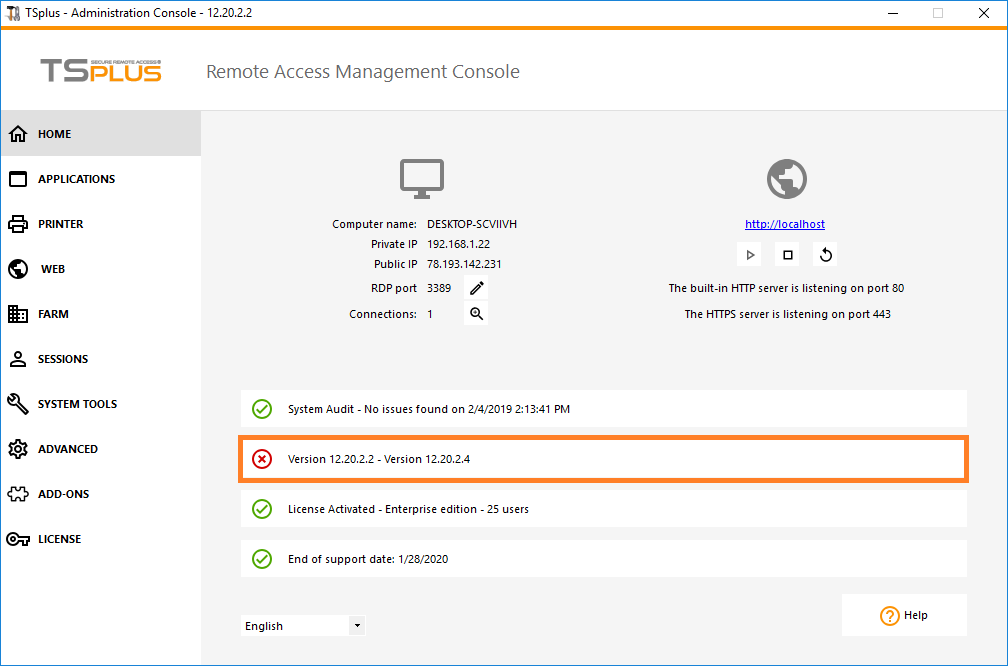Click the large web globe icon above localhost
This screenshot has height=666, width=1008.
coord(787,179)
